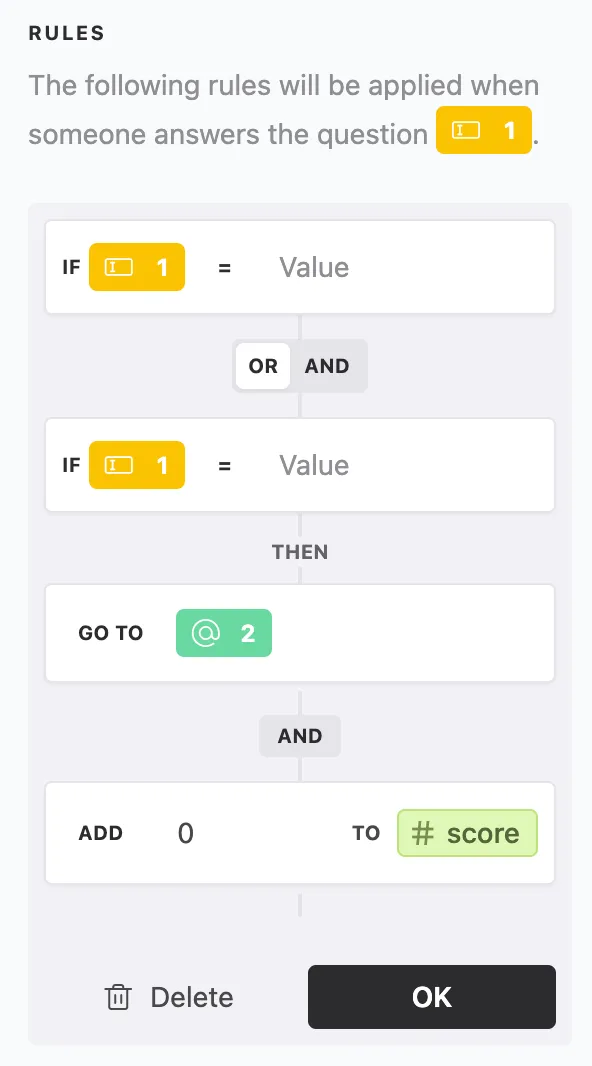Open the equals operator in second IF row

[x=224, y=465]
